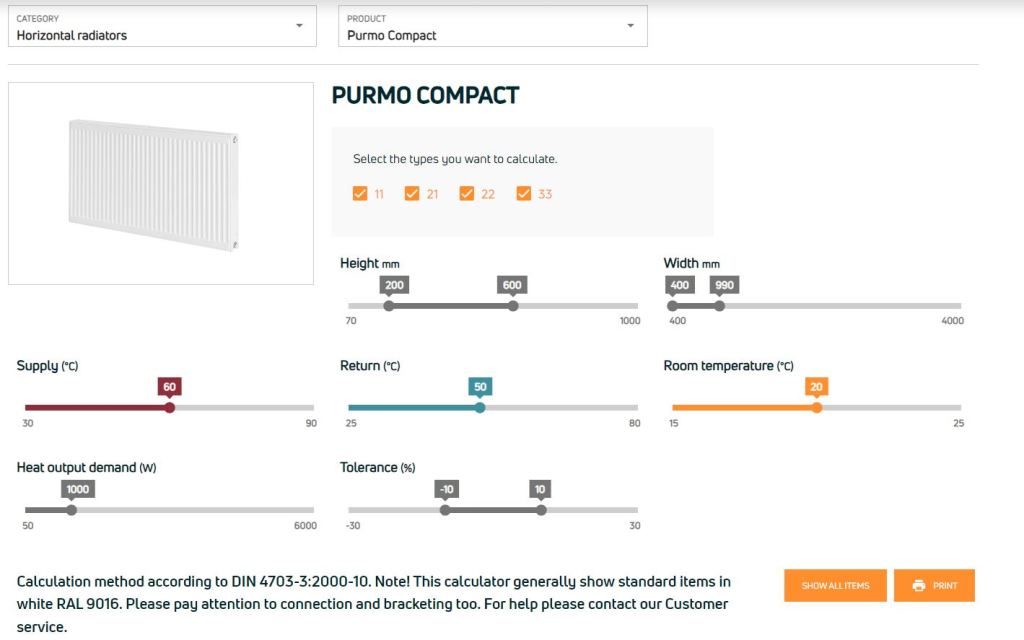1024x640 pixels.
Task: Click the lower Tolerance handle at -10
Action: 445,510
